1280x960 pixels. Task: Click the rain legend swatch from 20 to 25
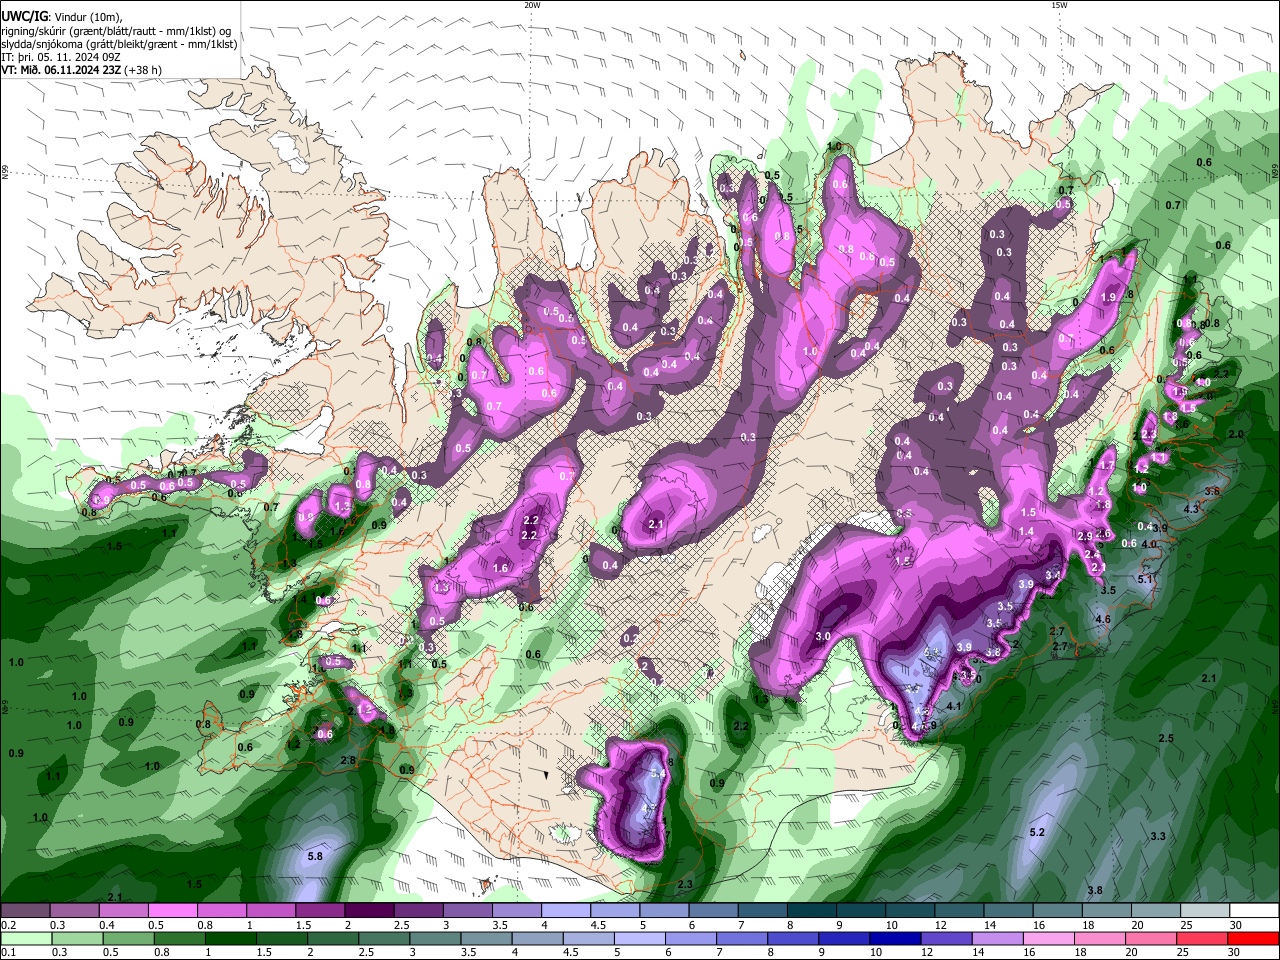click(1152, 939)
